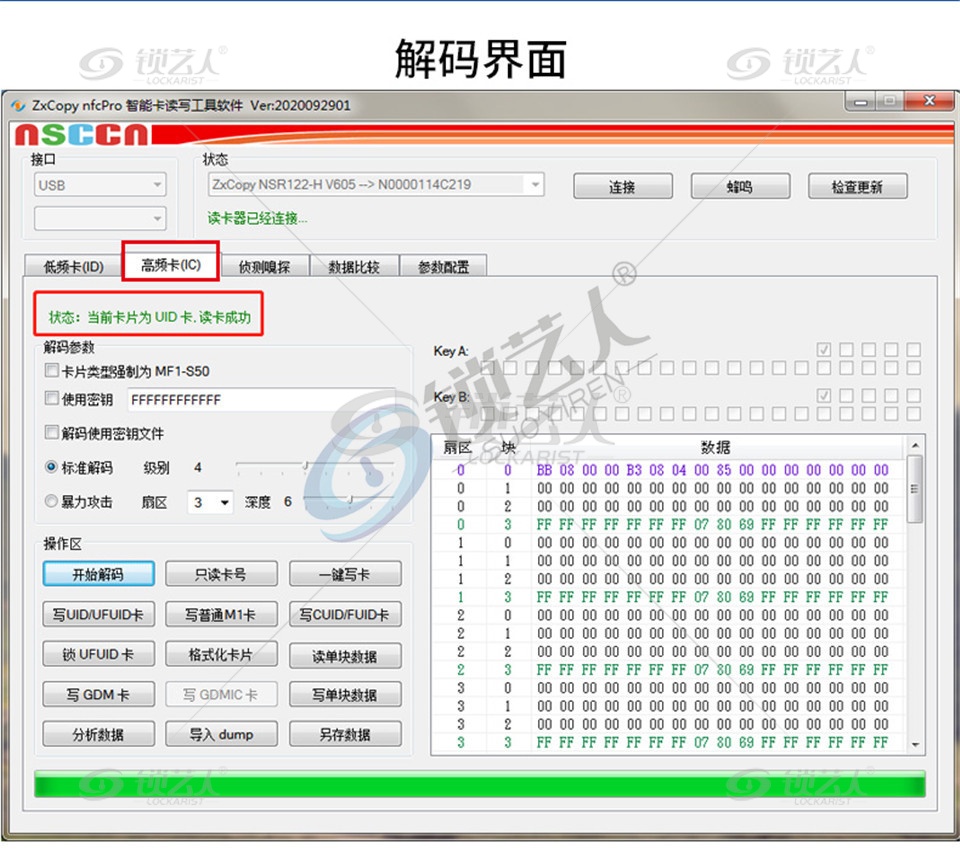The height and width of the screenshot is (850, 960).
Task: Select the 高频卡(IC) tab
Action: click(171, 265)
